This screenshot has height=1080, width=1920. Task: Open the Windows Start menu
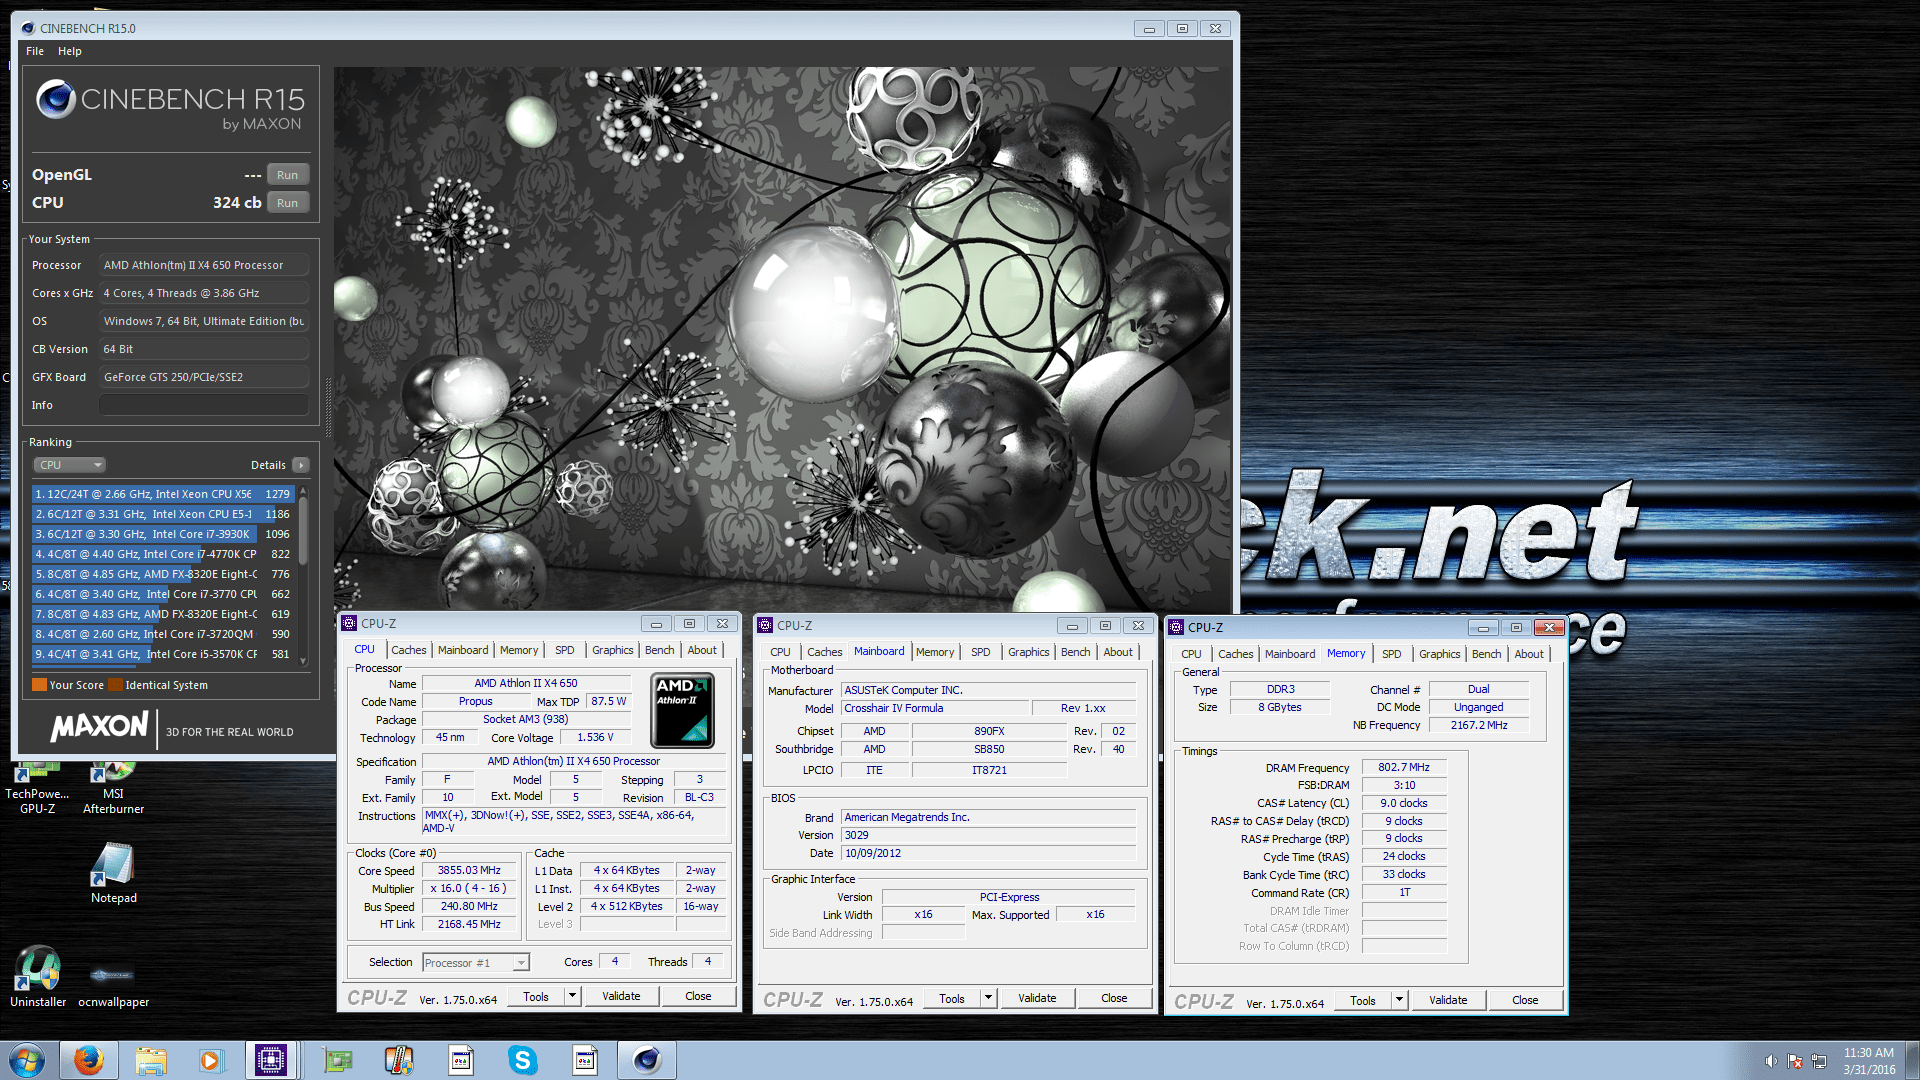pos(27,1059)
